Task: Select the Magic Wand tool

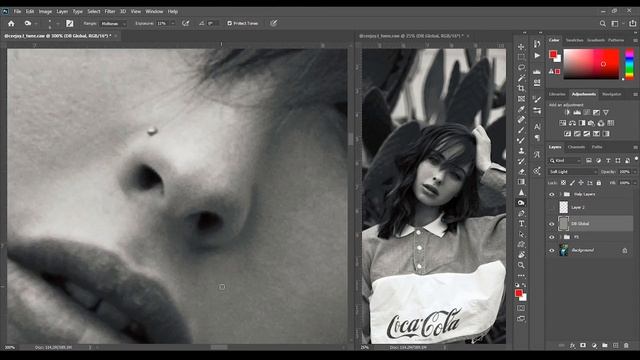Action: 521,78
